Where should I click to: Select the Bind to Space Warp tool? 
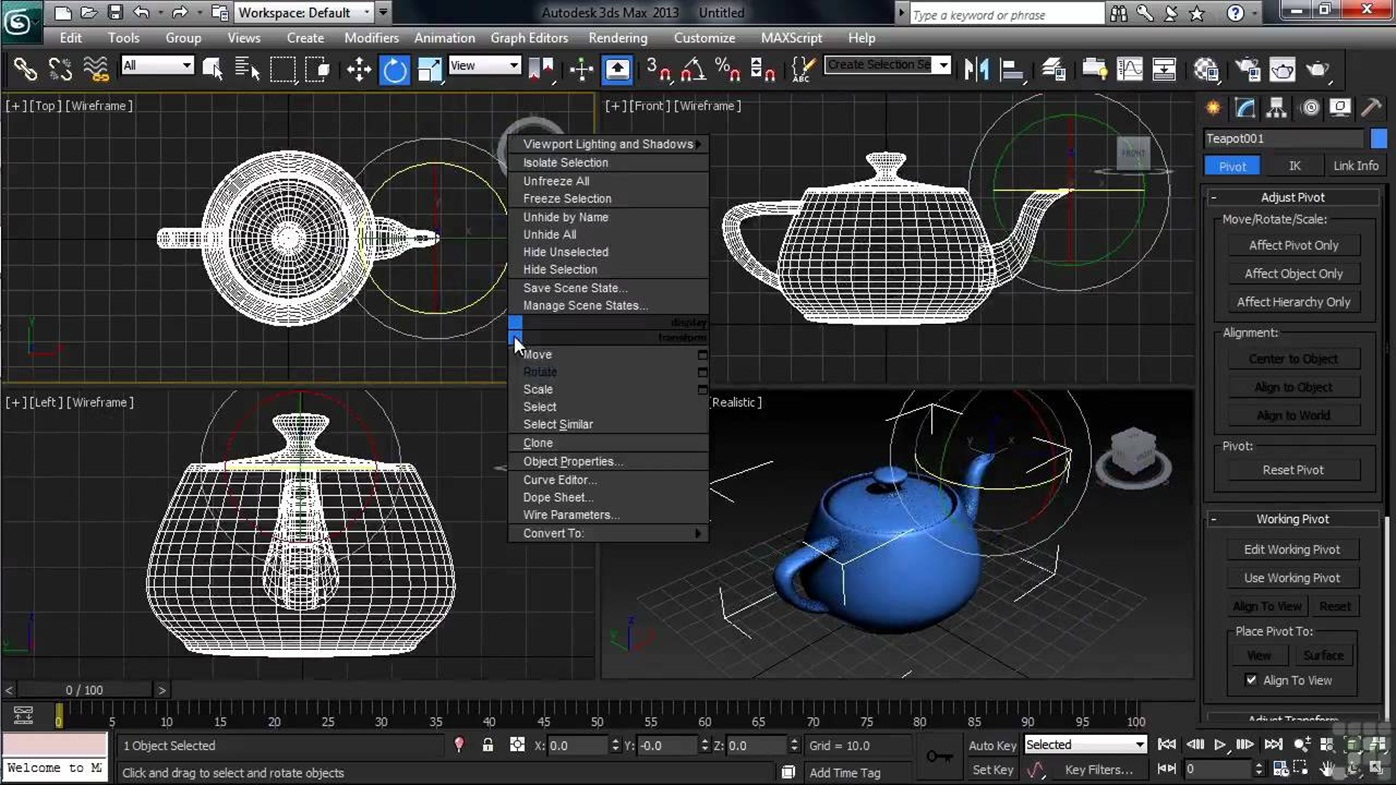pyautogui.click(x=96, y=69)
